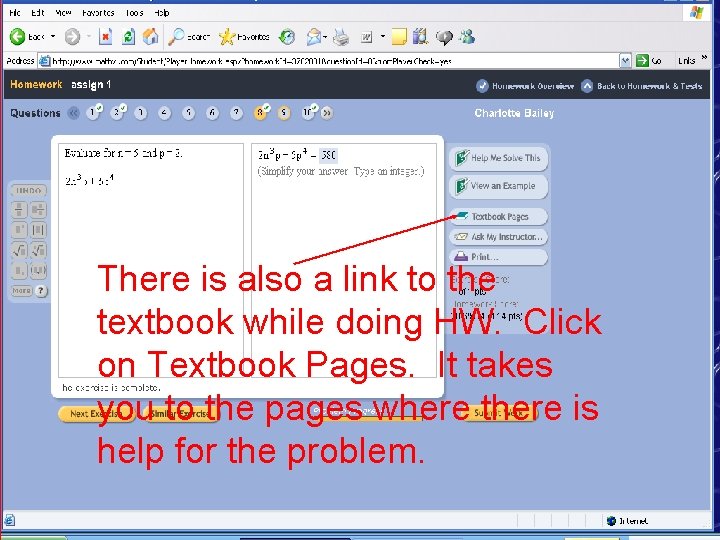Select the highlighted question 8 circle
720x540 pixels.
(x=260, y=113)
